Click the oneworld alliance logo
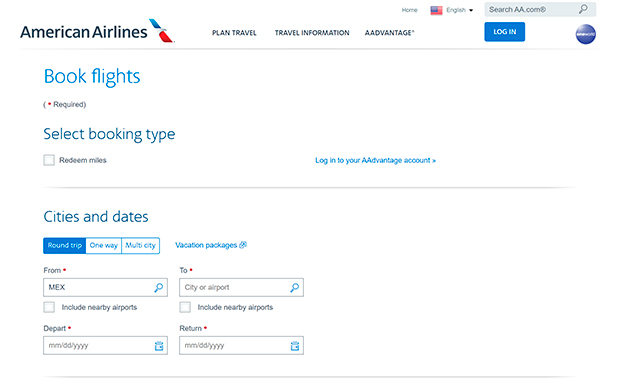 (x=586, y=34)
